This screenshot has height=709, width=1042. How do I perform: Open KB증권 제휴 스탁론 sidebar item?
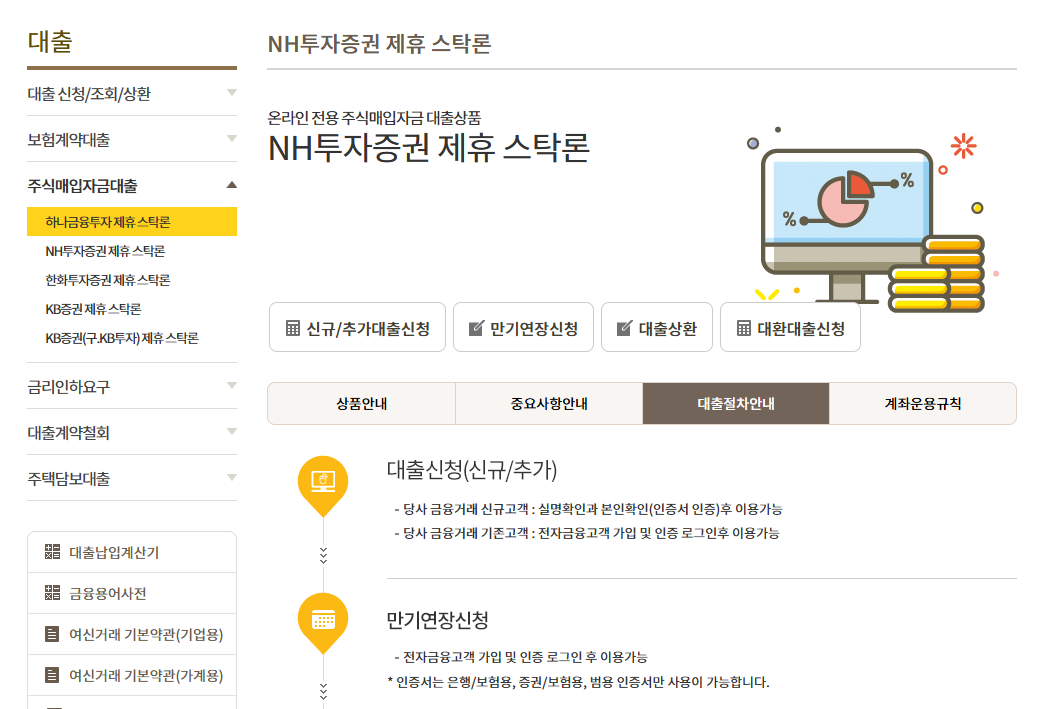(x=93, y=309)
